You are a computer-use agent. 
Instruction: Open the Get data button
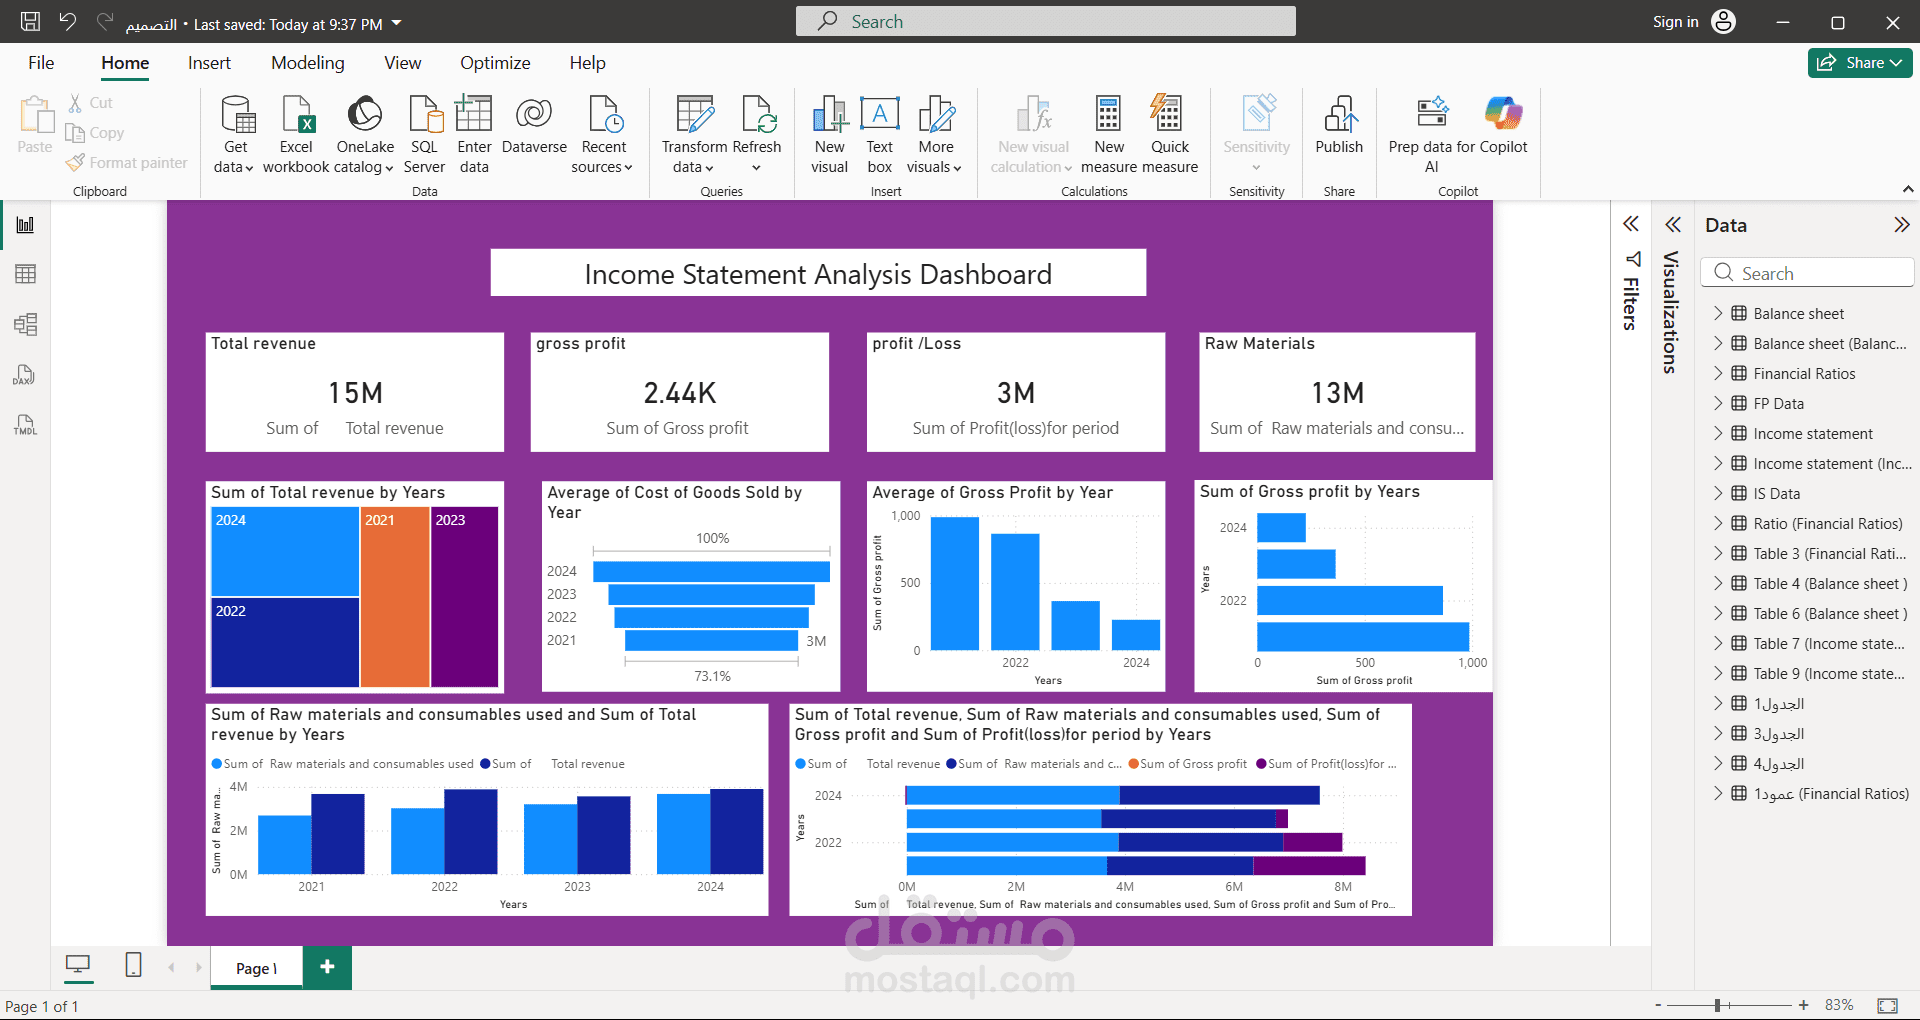(235, 135)
